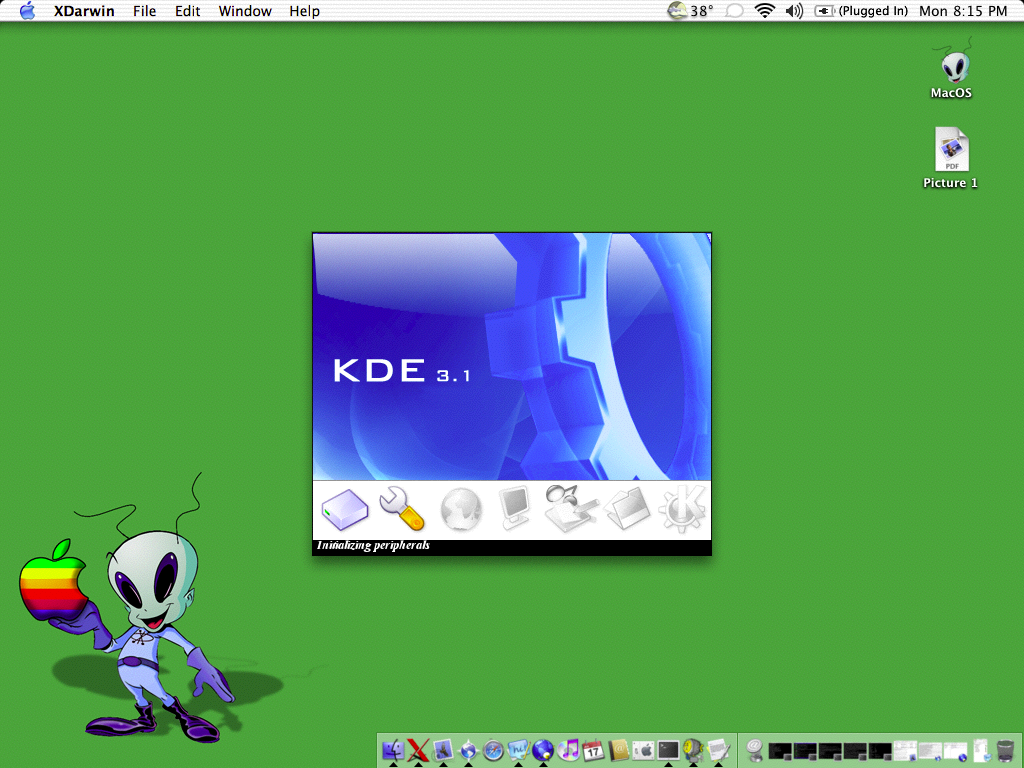Select the Picture 1 PDF file
This screenshot has height=768, width=1024.
click(x=951, y=158)
